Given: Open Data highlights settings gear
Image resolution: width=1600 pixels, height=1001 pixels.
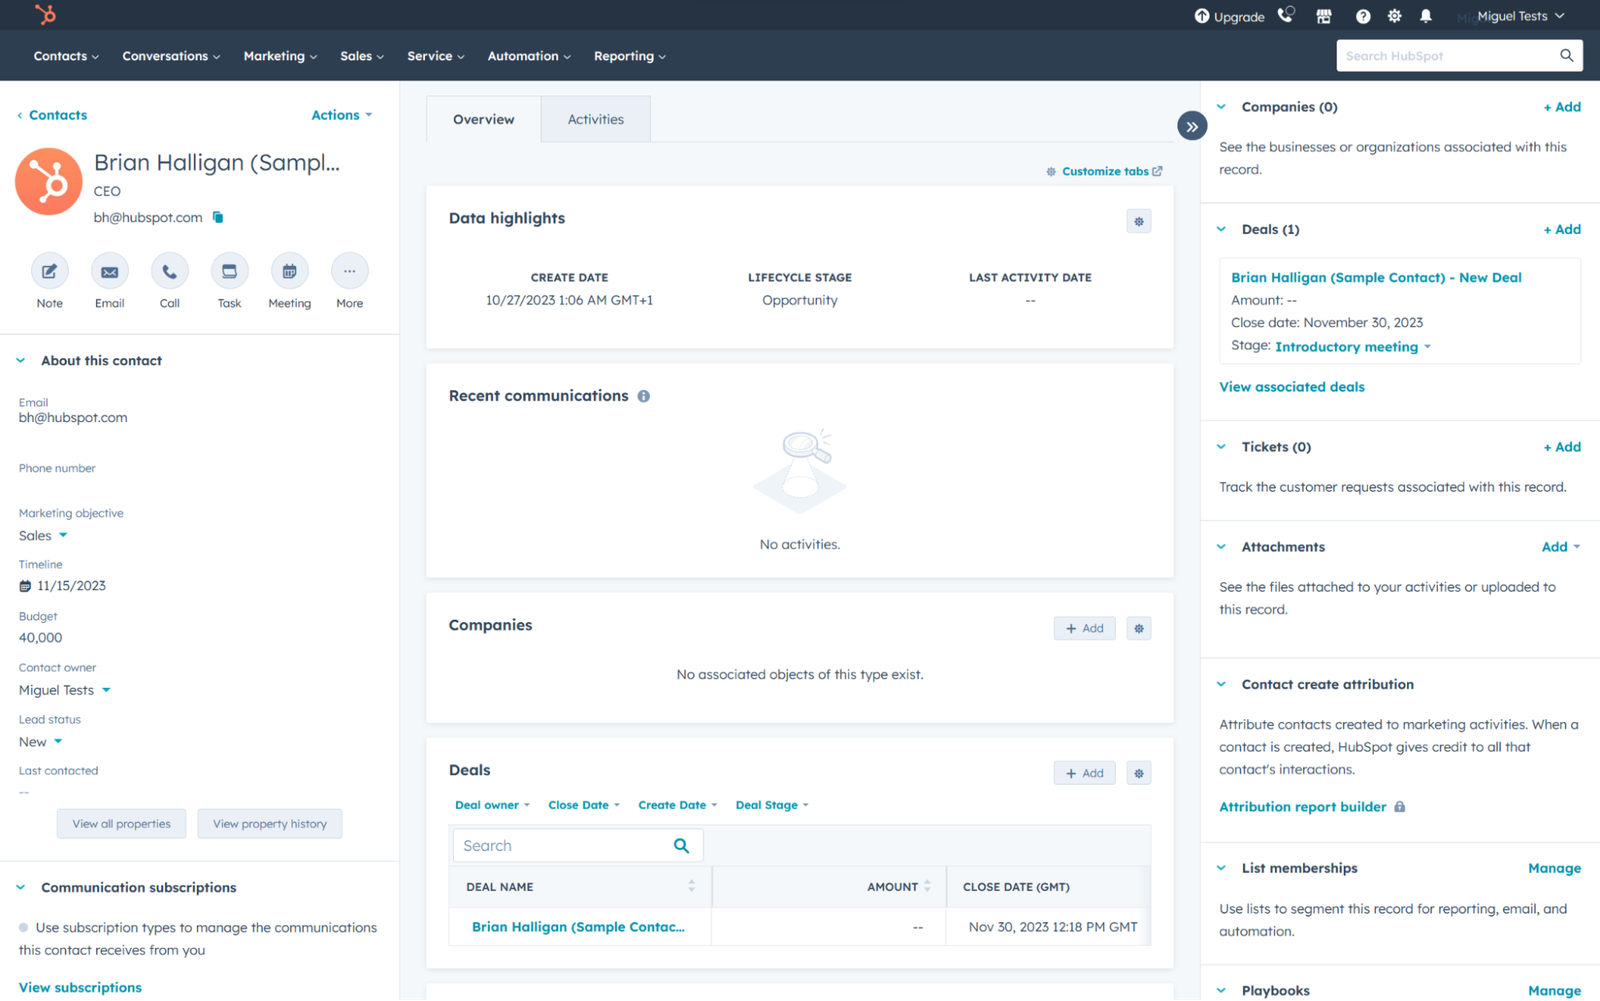Looking at the screenshot, I should (x=1139, y=221).
